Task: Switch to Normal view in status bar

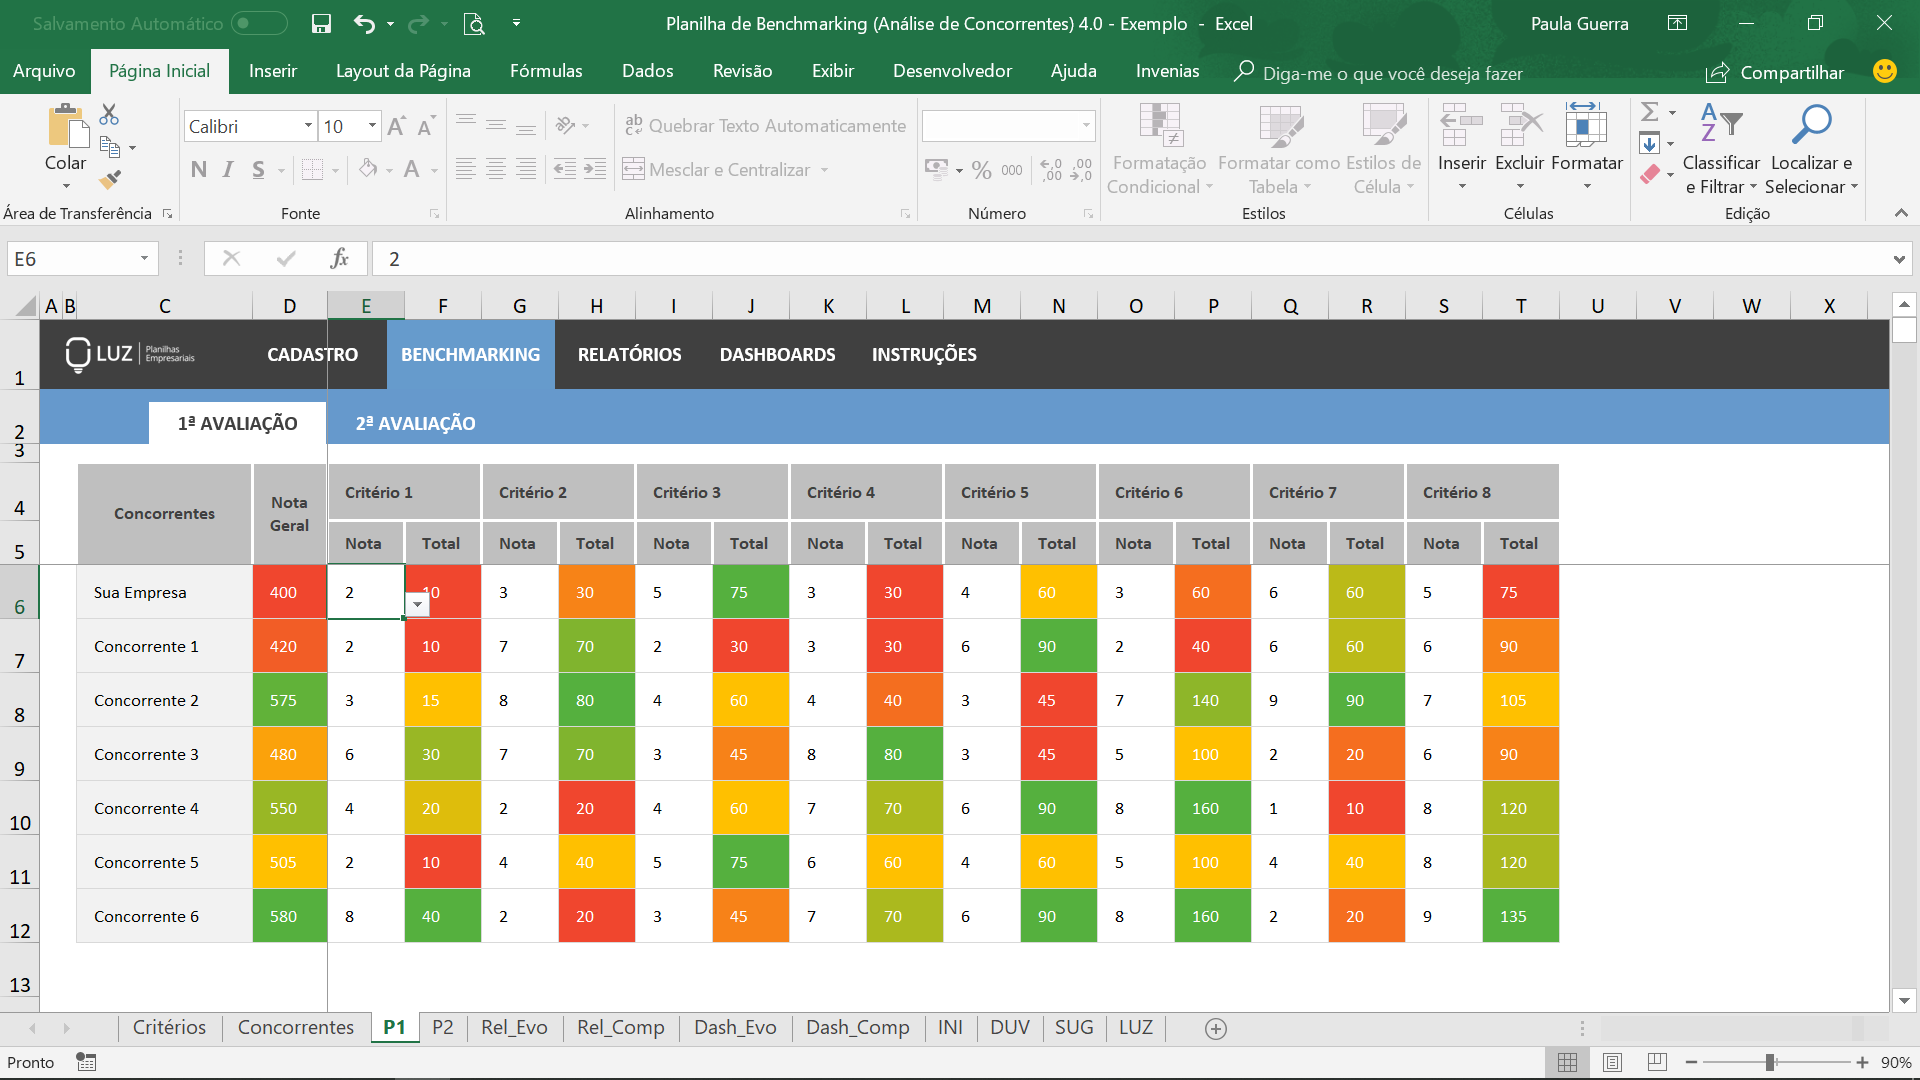Action: coord(1567,1063)
